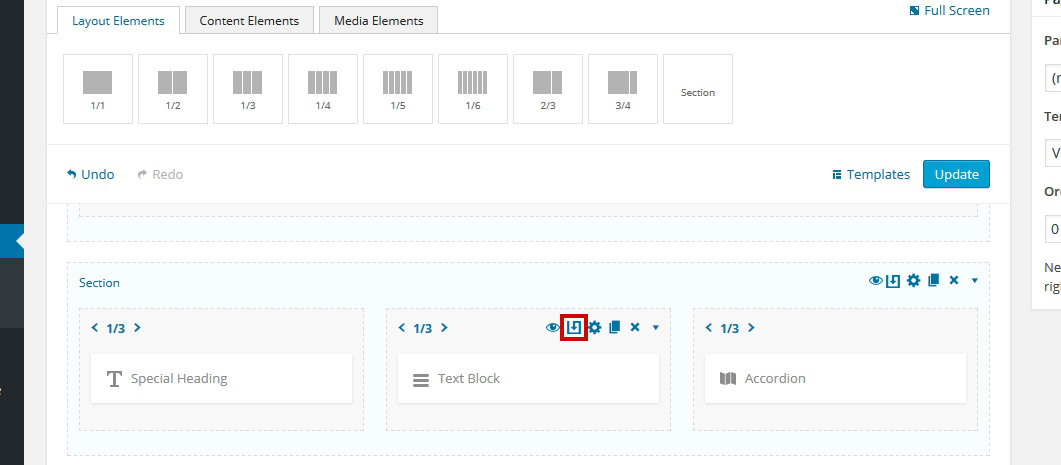Viewport: 1061px width, 465px height.
Task: Open the Special Heading element
Action: pos(221,378)
